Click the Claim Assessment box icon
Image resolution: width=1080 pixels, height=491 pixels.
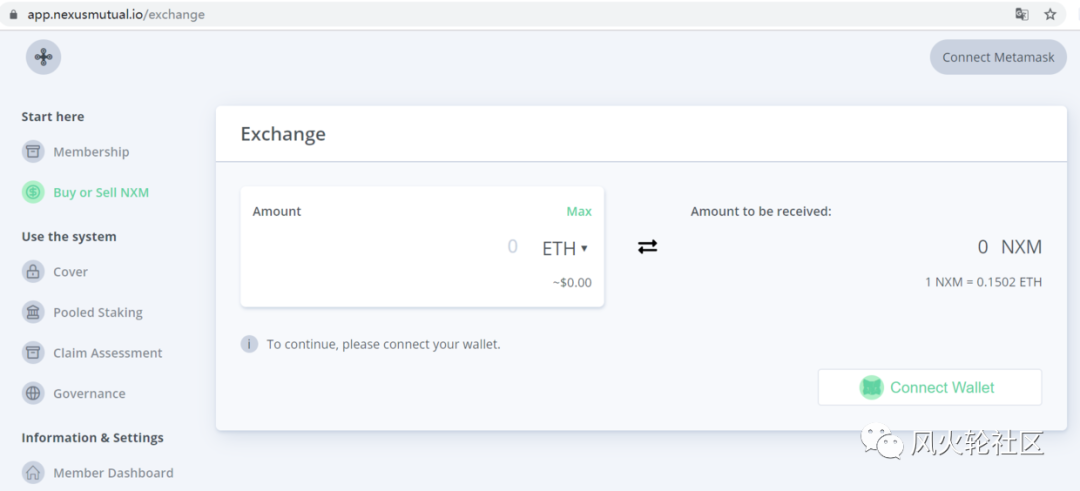(x=32, y=353)
